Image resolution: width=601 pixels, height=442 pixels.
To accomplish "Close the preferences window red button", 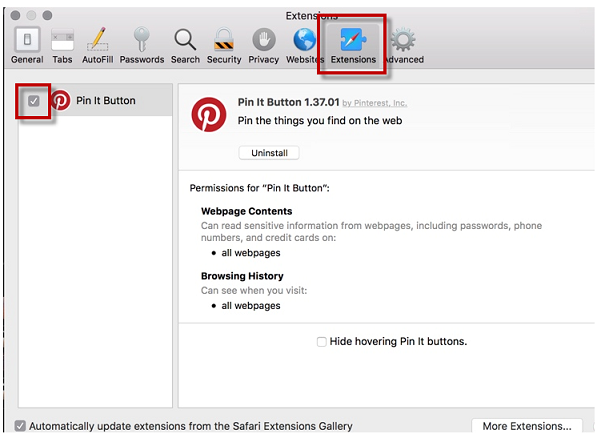I will pos(15,15).
